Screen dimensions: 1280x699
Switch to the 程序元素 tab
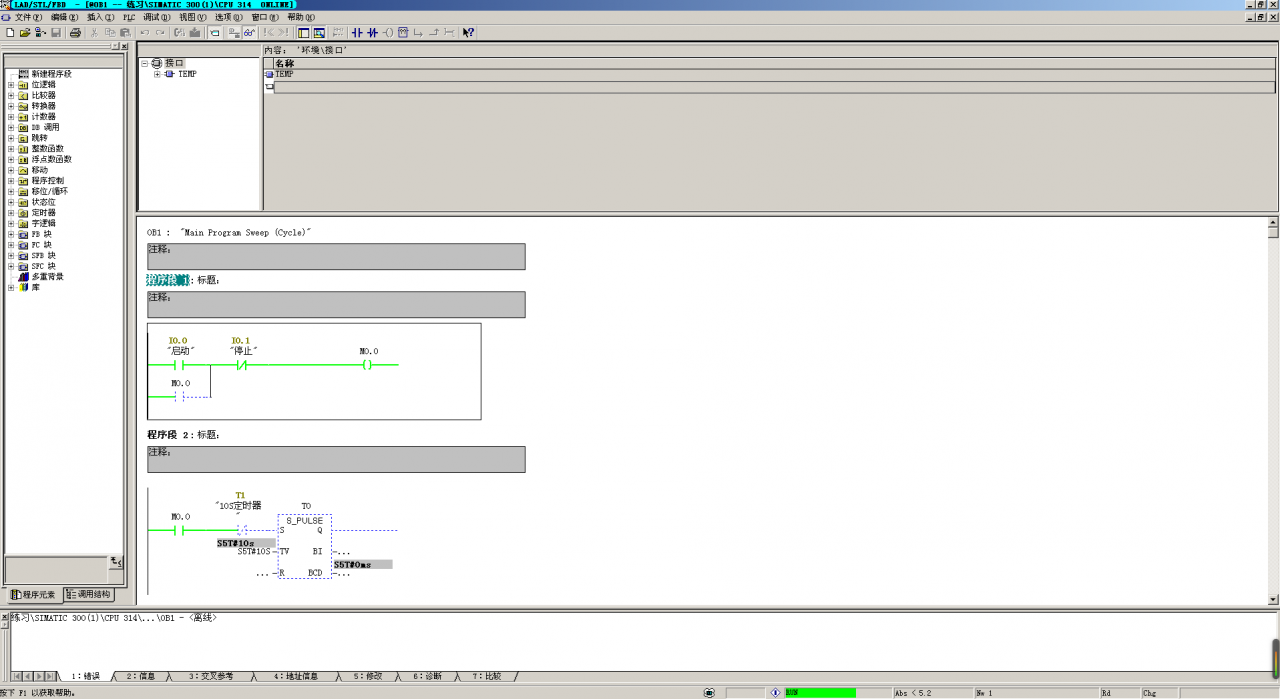[33, 594]
